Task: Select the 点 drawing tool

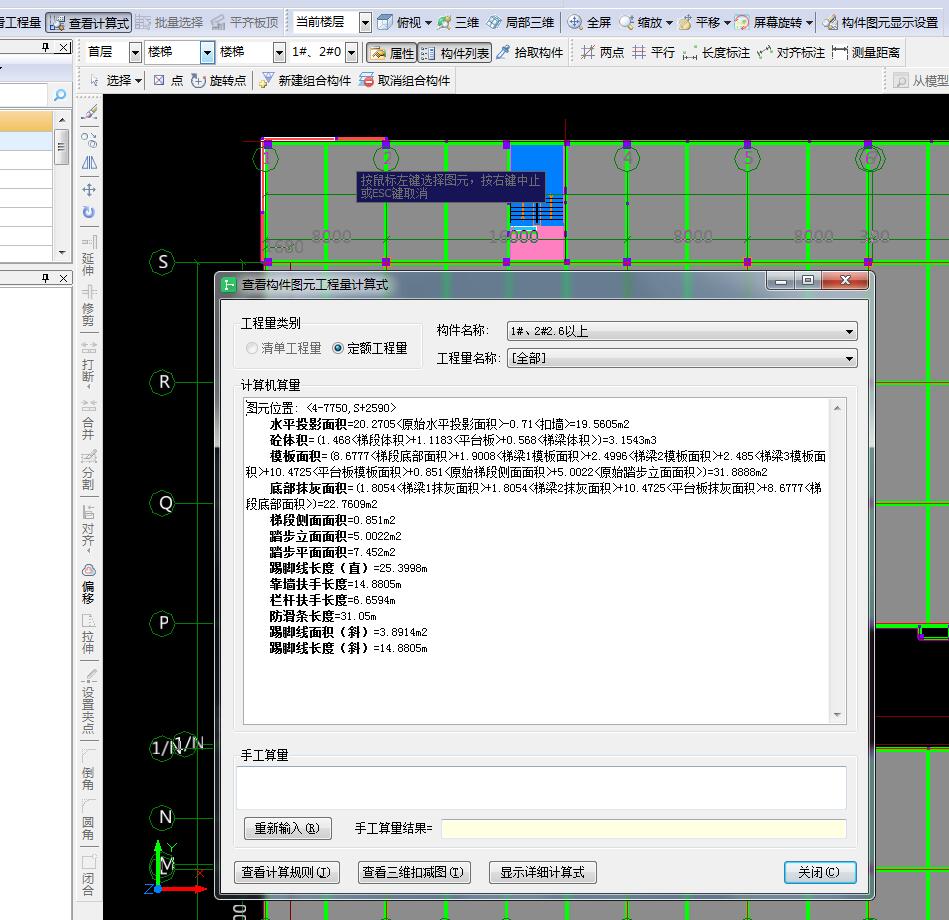Action: point(168,80)
